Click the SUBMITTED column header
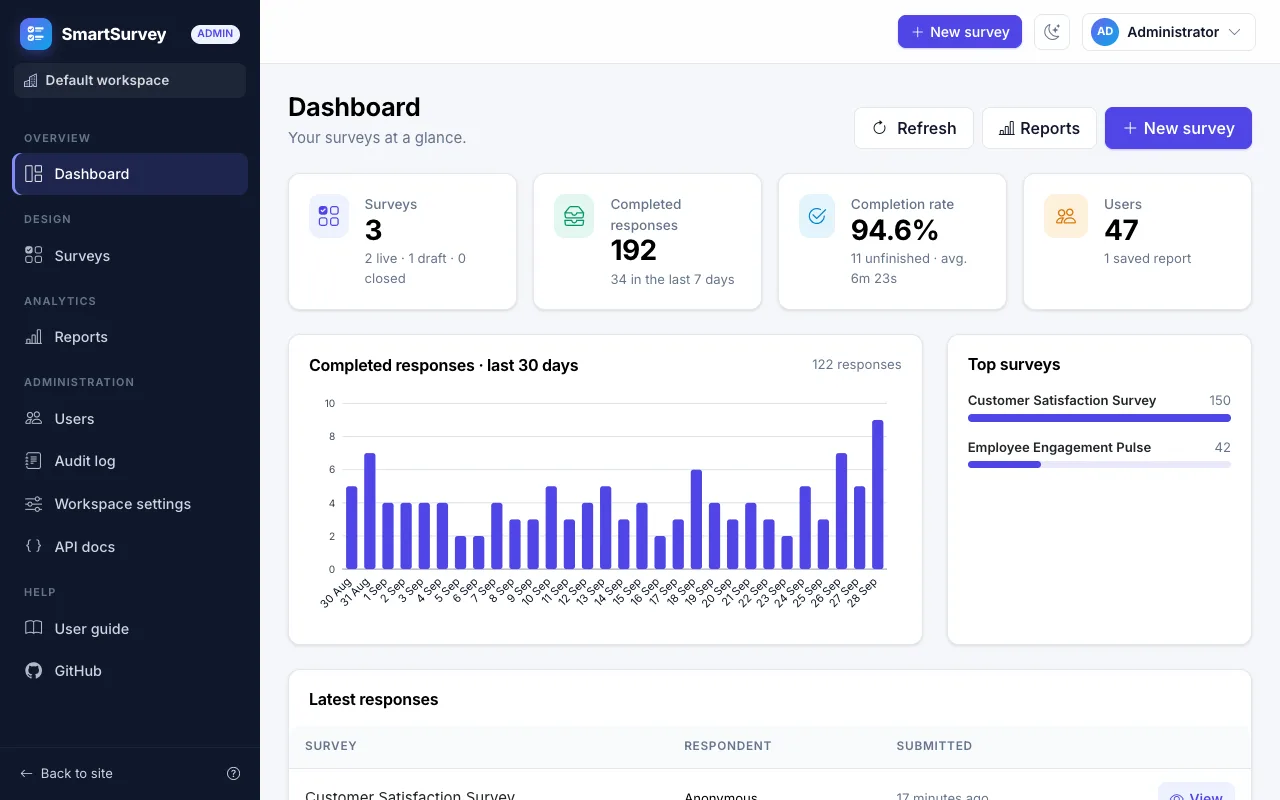This screenshot has width=1280, height=800. coord(934,746)
